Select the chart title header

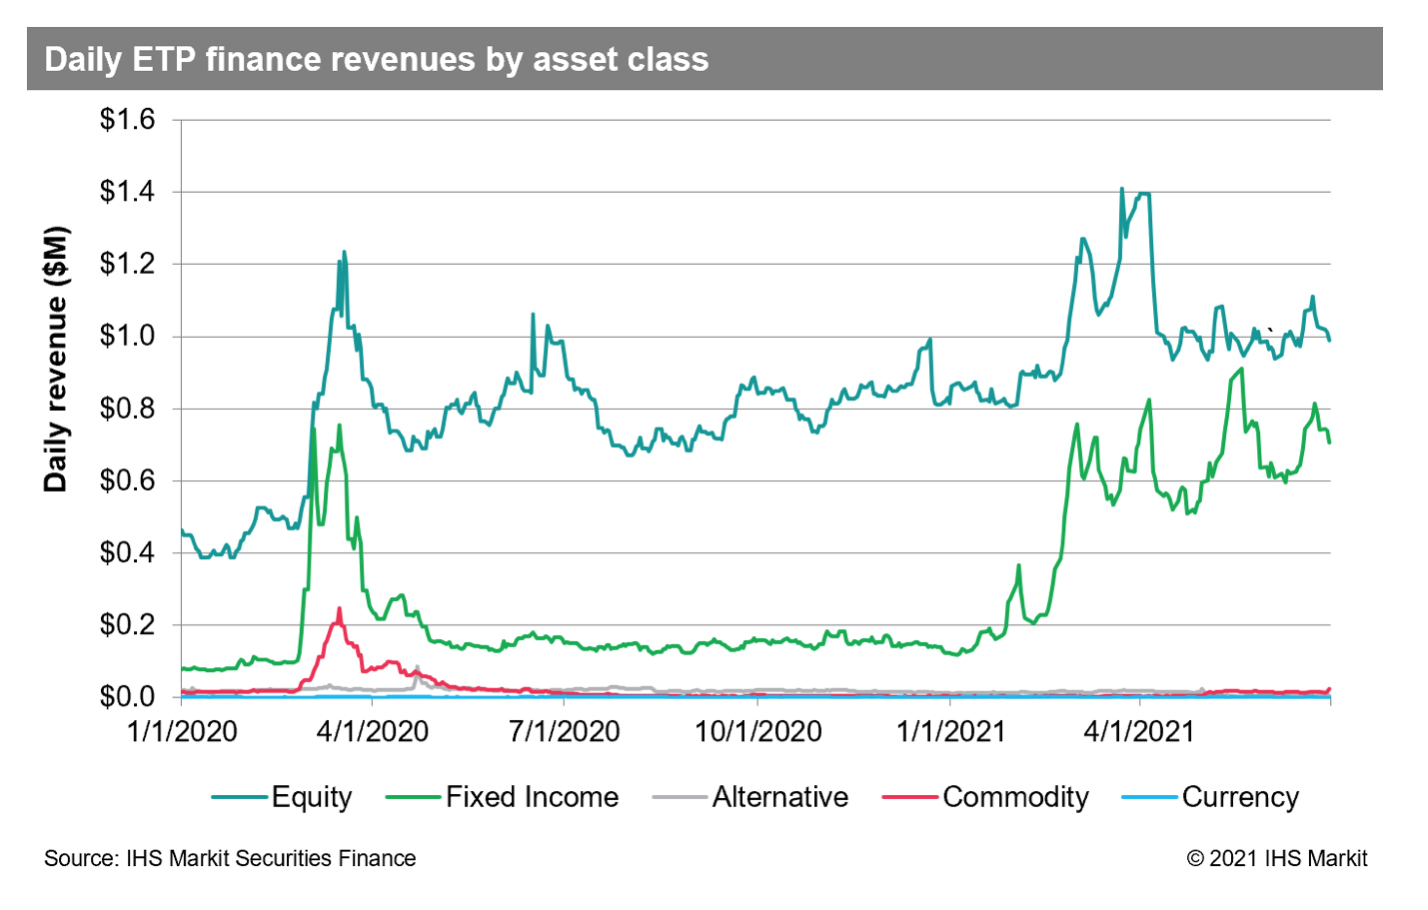(373, 59)
